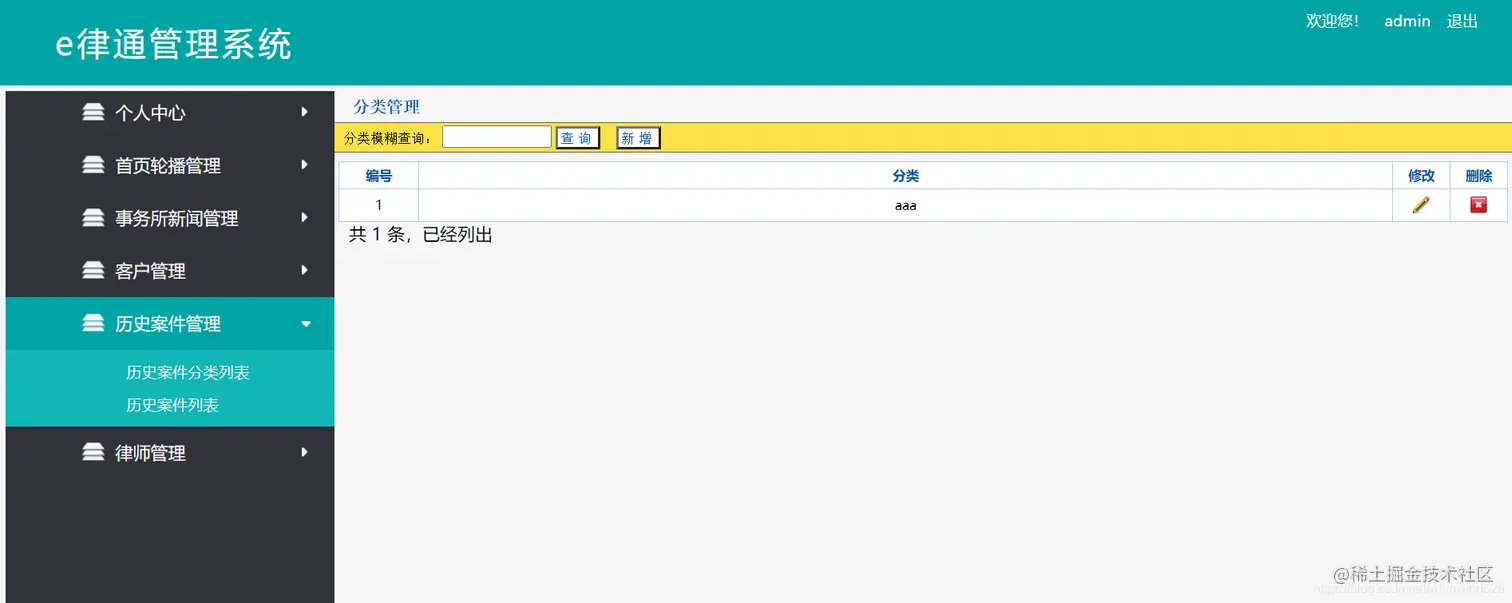The width and height of the screenshot is (1512, 603).
Task: Click the 删除 column header
Action: tap(1479, 176)
